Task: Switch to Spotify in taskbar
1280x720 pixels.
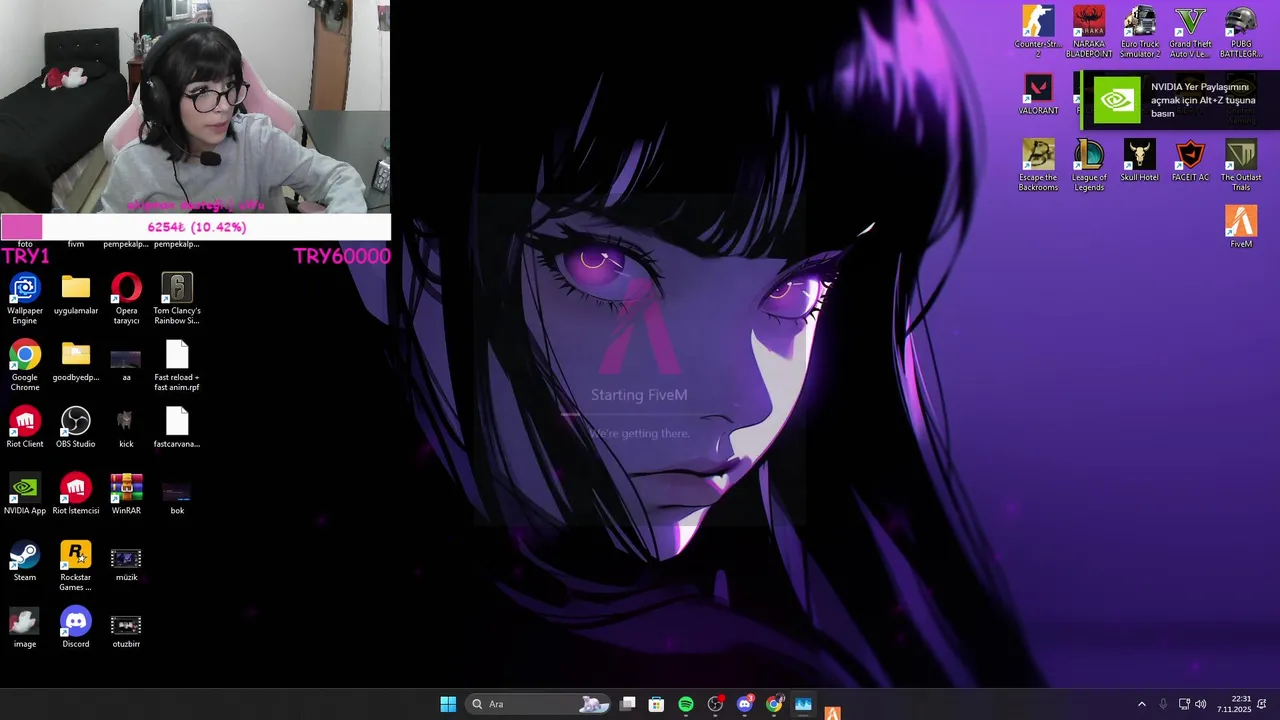Action: [686, 704]
